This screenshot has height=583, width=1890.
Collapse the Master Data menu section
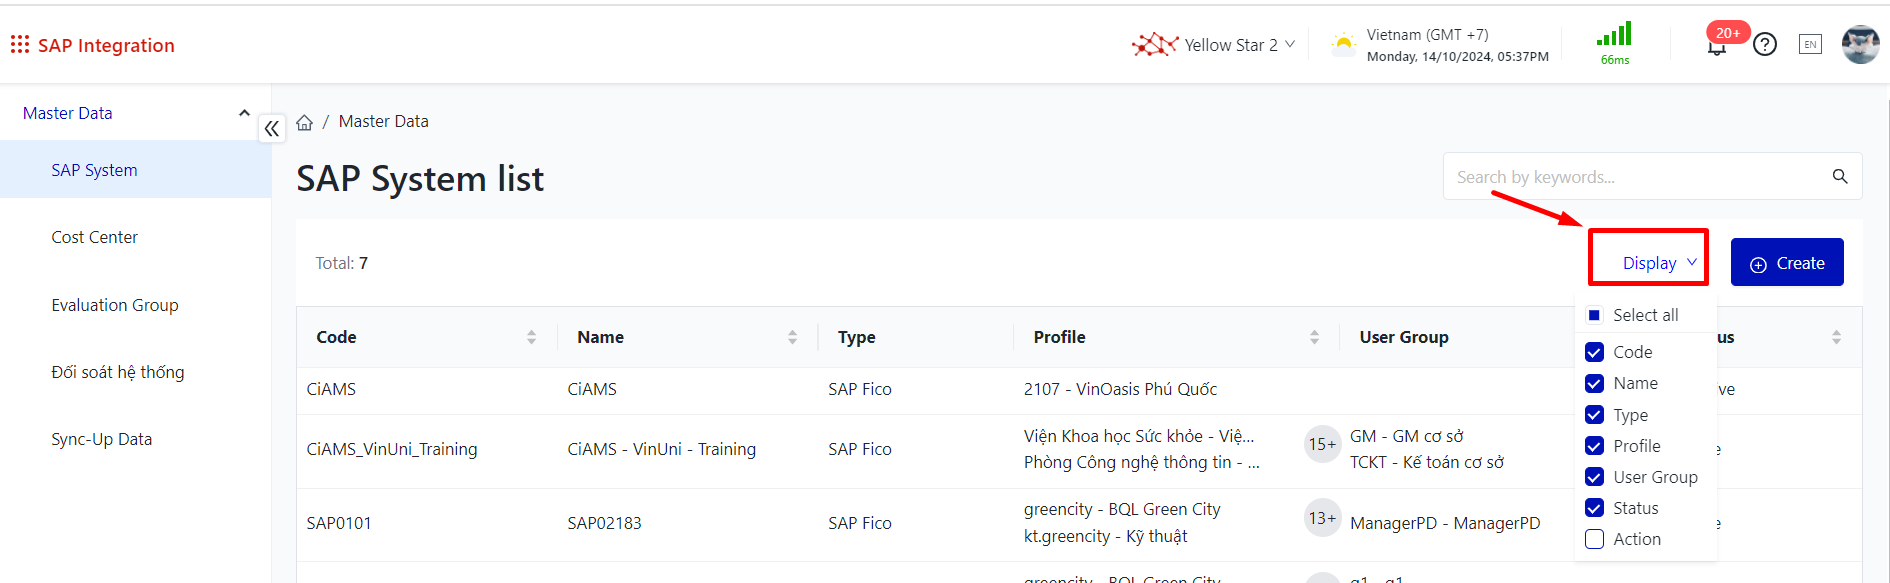pos(244,113)
